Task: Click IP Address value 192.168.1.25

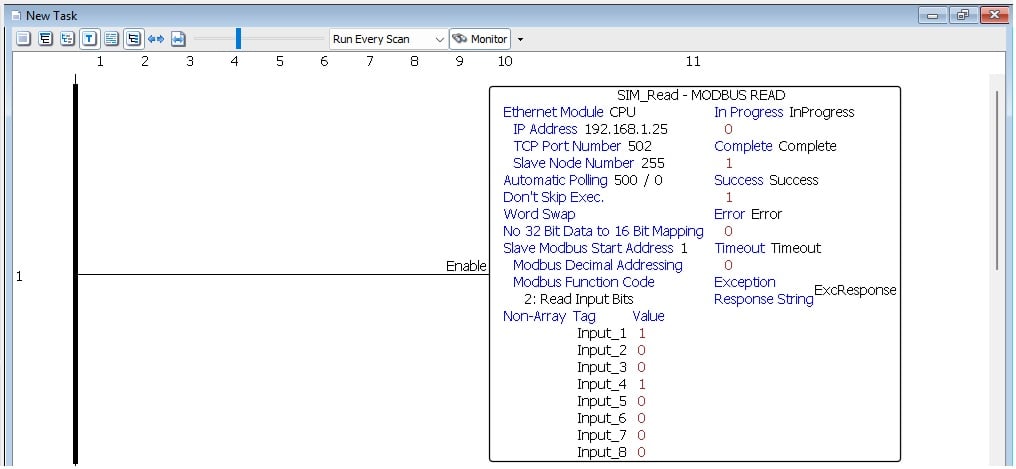Action: [626, 129]
